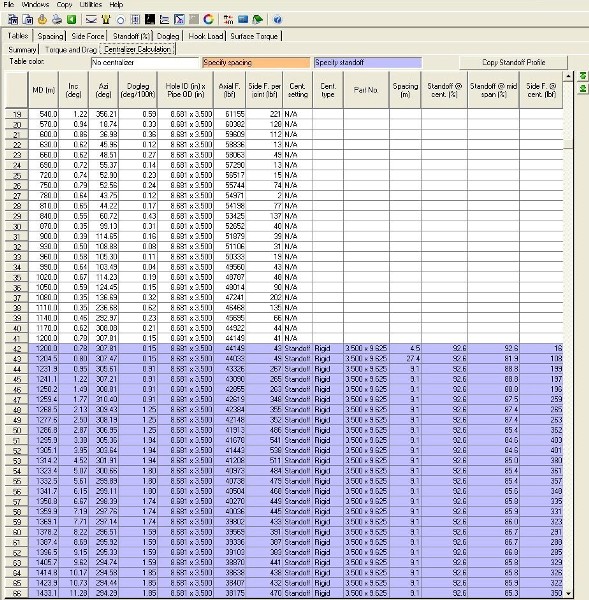Viewport: 589px width, 600px height.
Task: Click MD cell 1433.1 in row 66
Action: 44,593
